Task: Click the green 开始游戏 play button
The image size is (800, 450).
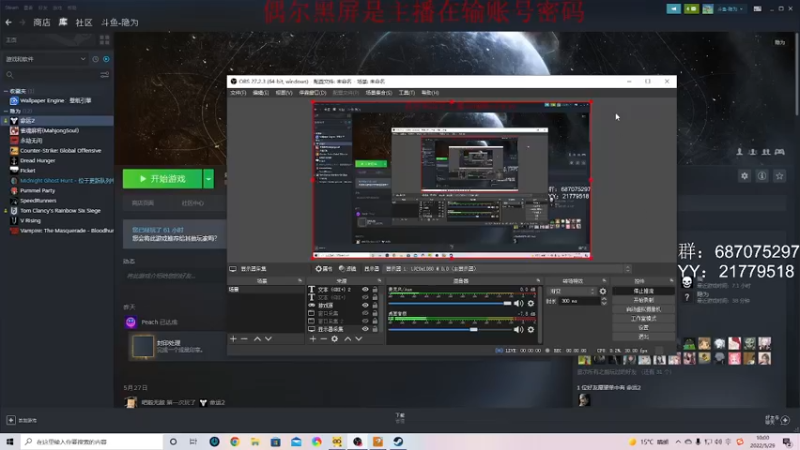Action: (x=163, y=179)
